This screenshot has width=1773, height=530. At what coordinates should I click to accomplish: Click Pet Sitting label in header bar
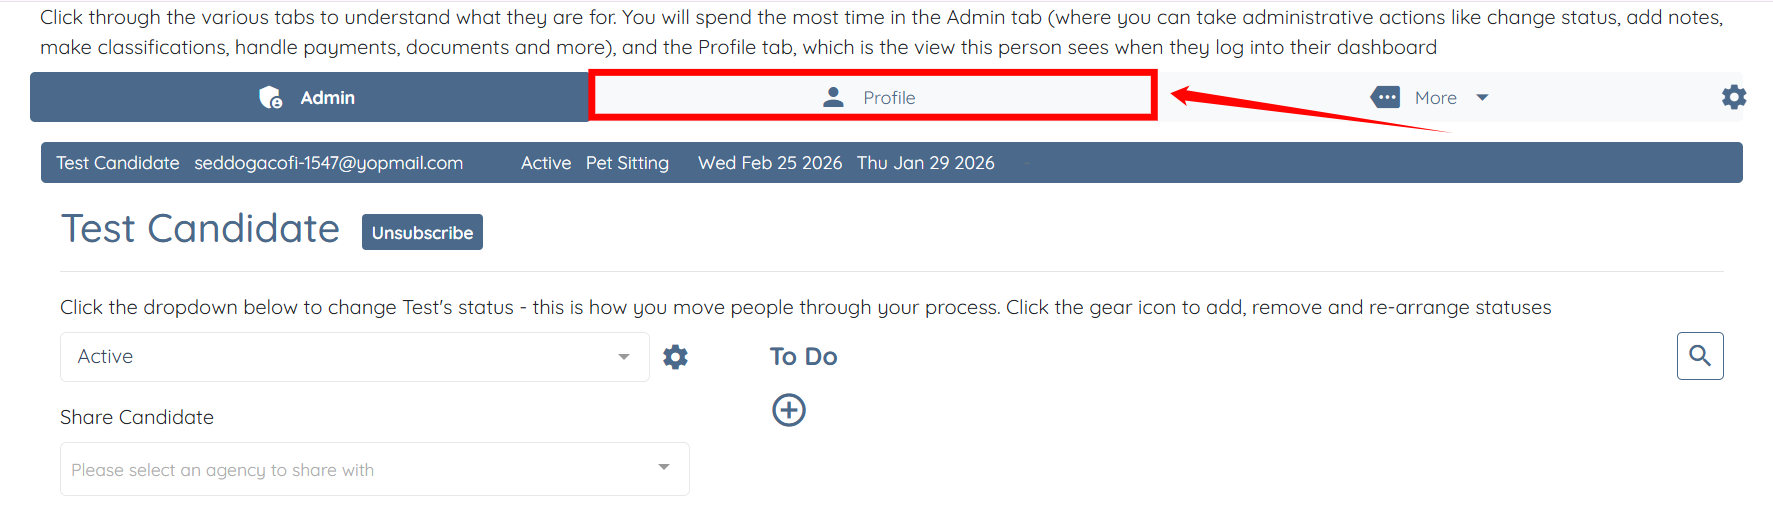click(627, 163)
